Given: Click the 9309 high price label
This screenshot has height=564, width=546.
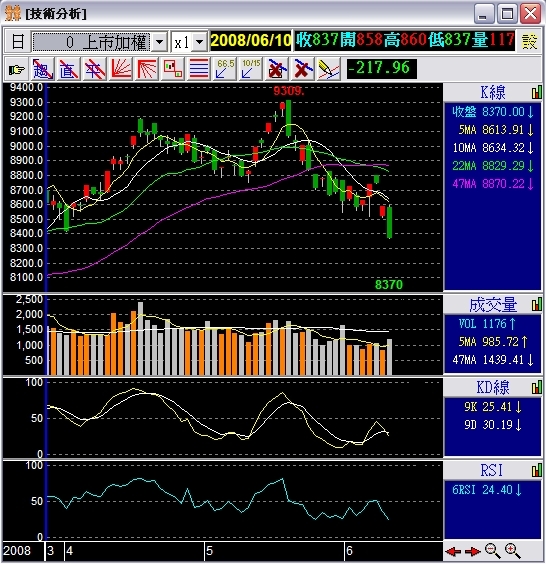Looking at the screenshot, I should pyautogui.click(x=288, y=91).
